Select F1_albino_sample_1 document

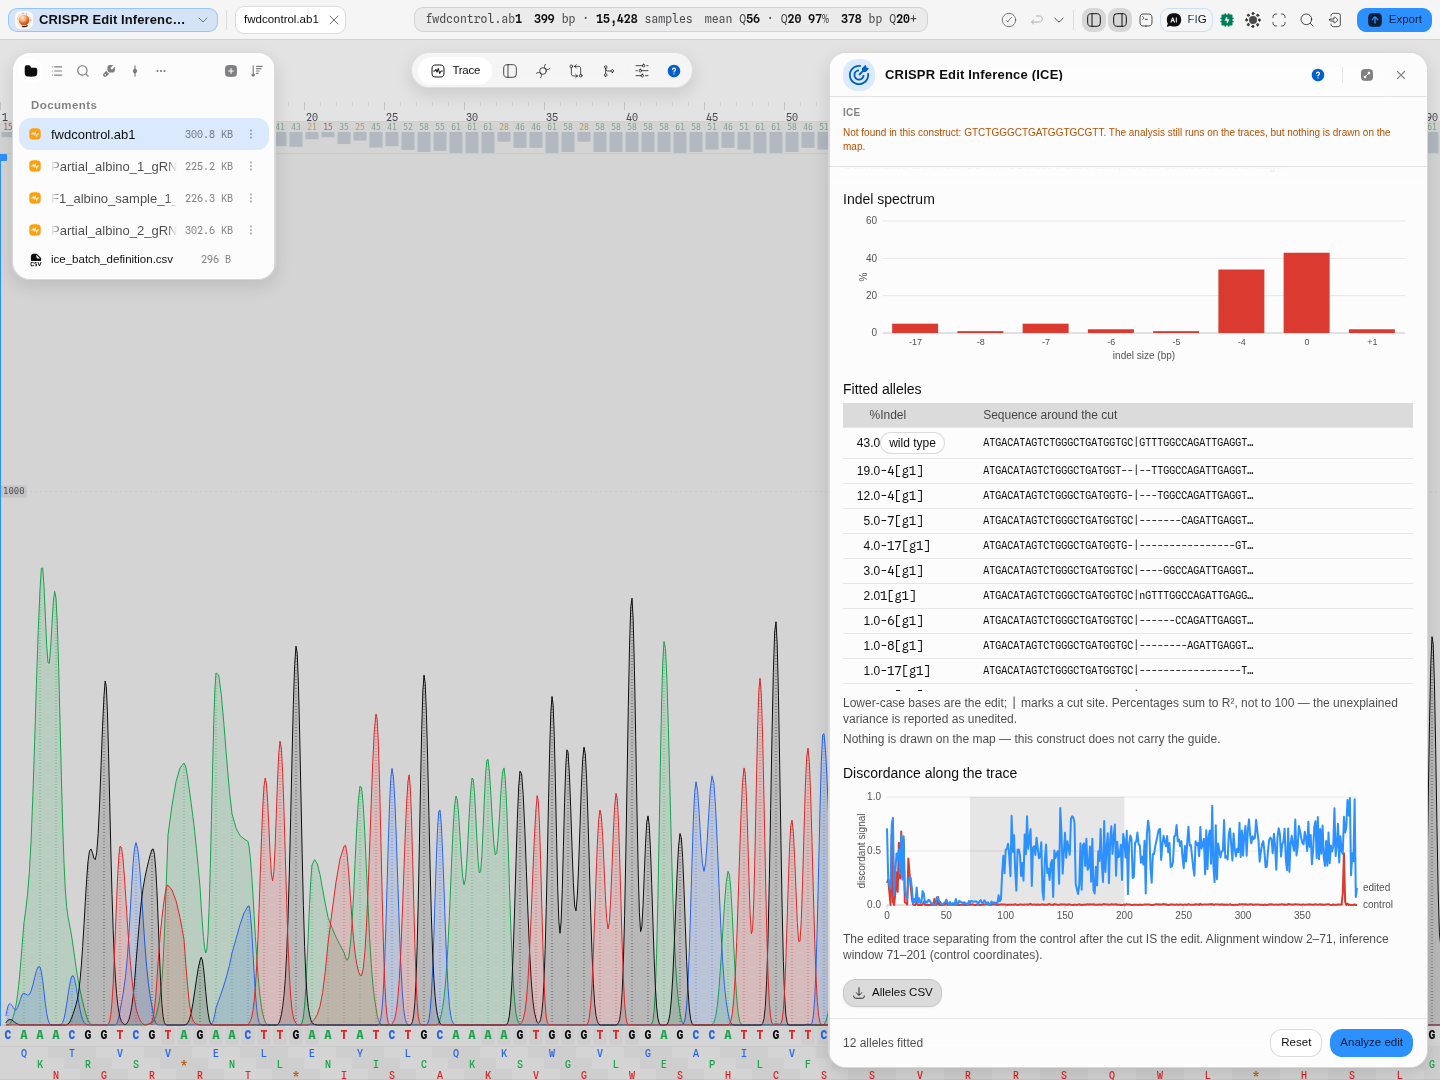(x=144, y=198)
